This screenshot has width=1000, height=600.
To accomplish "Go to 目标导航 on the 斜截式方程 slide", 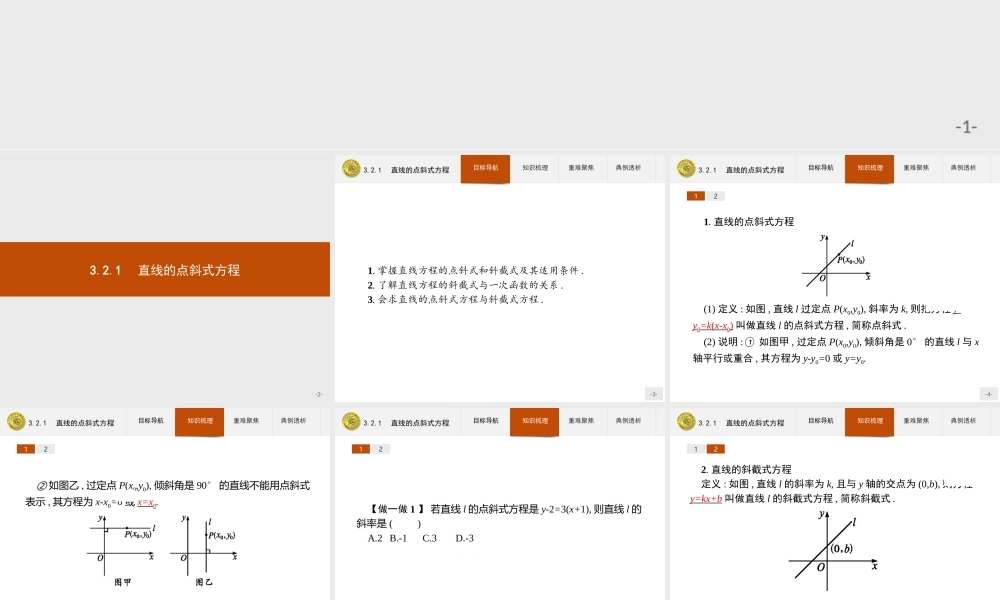I will click(x=821, y=421).
